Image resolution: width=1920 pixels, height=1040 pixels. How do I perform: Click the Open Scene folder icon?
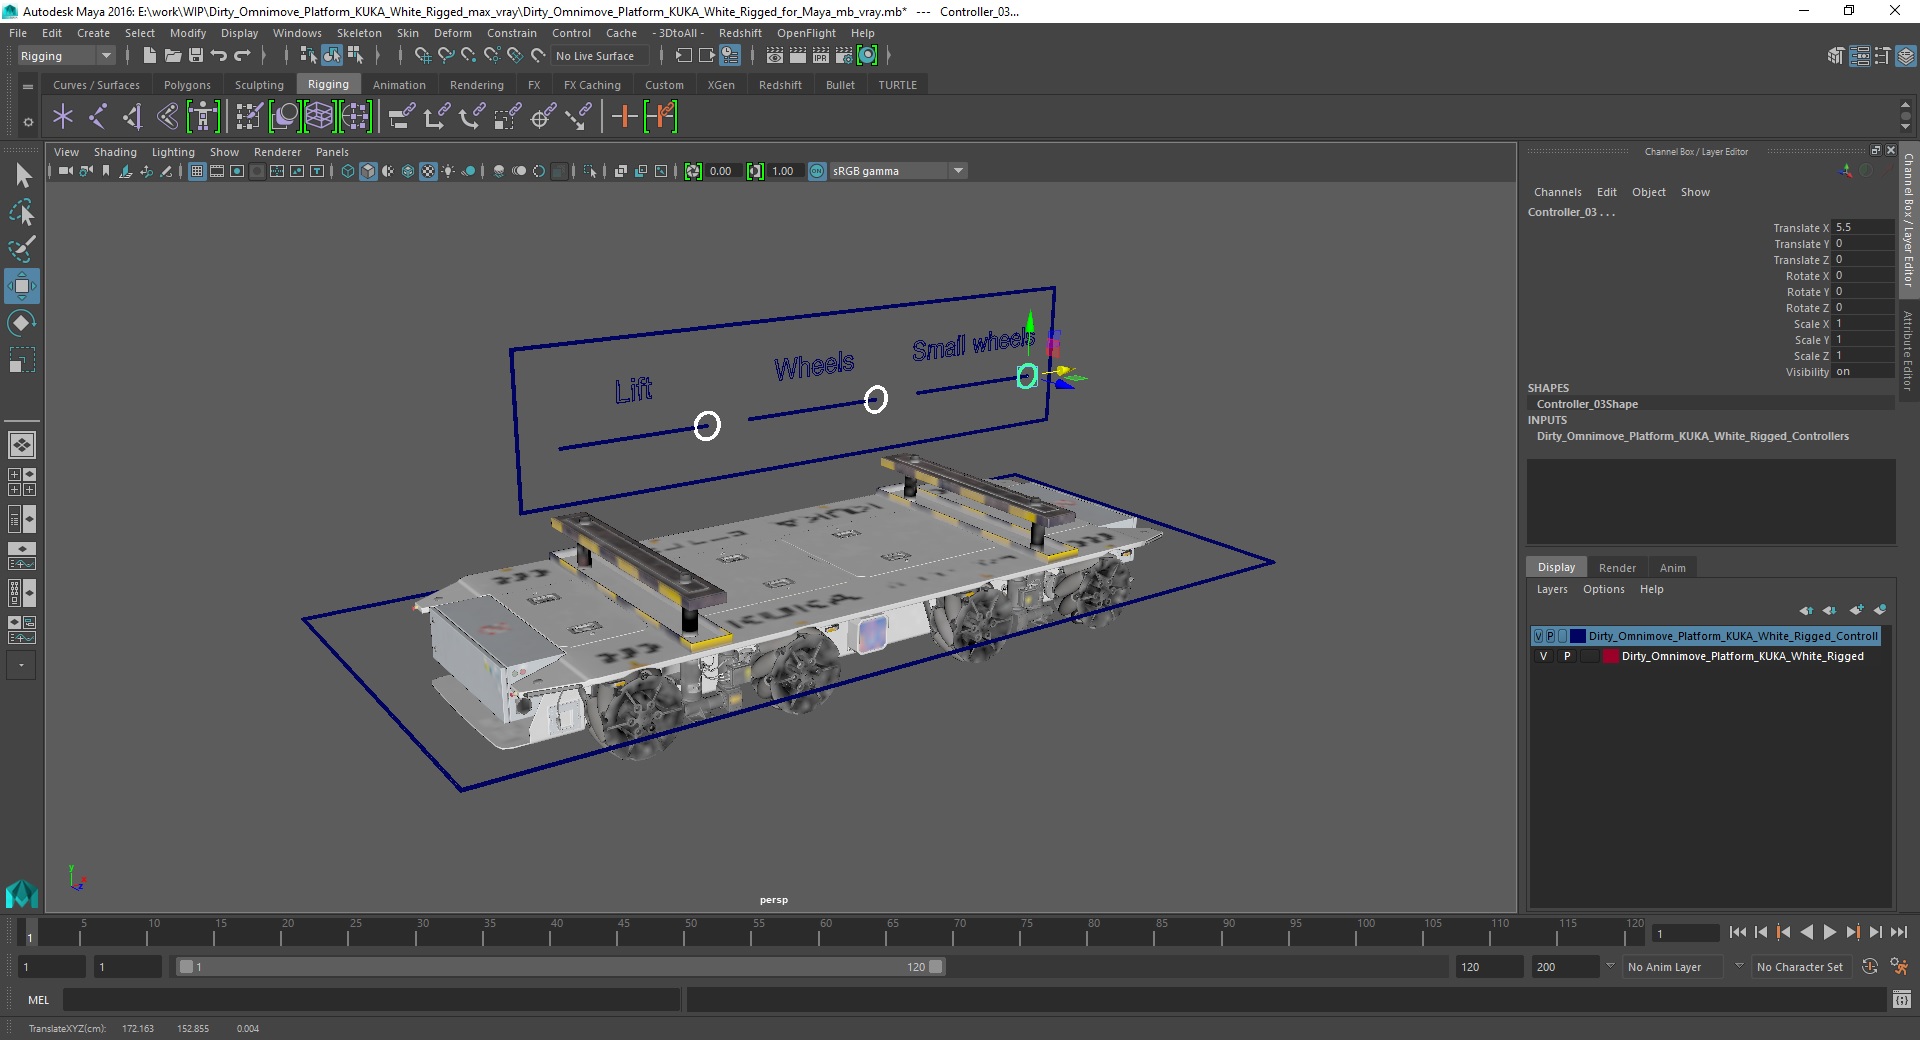click(173, 56)
